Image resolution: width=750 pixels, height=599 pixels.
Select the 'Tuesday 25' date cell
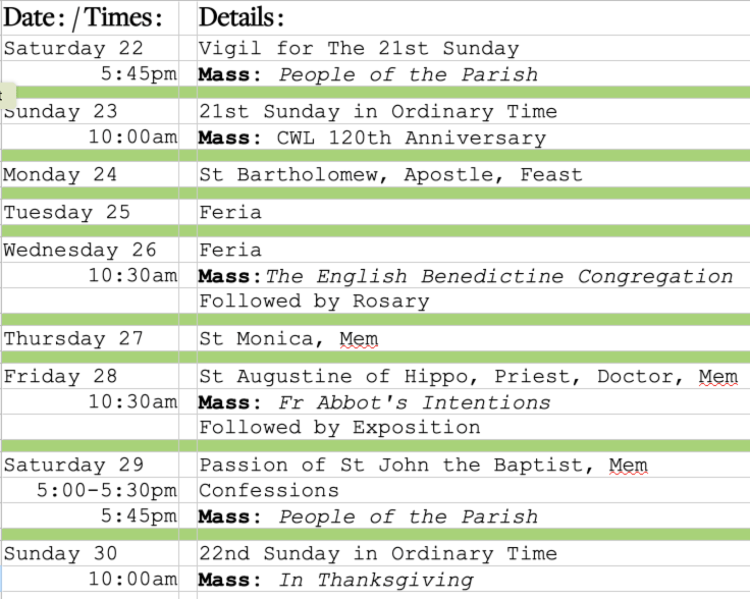pos(90,212)
